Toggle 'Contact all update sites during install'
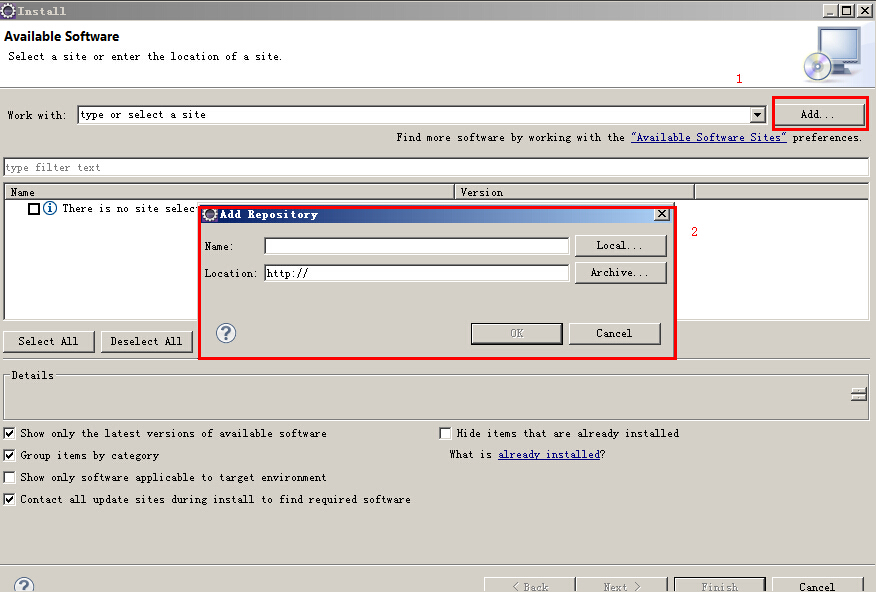Viewport: 876px width, 593px height. pos(10,500)
